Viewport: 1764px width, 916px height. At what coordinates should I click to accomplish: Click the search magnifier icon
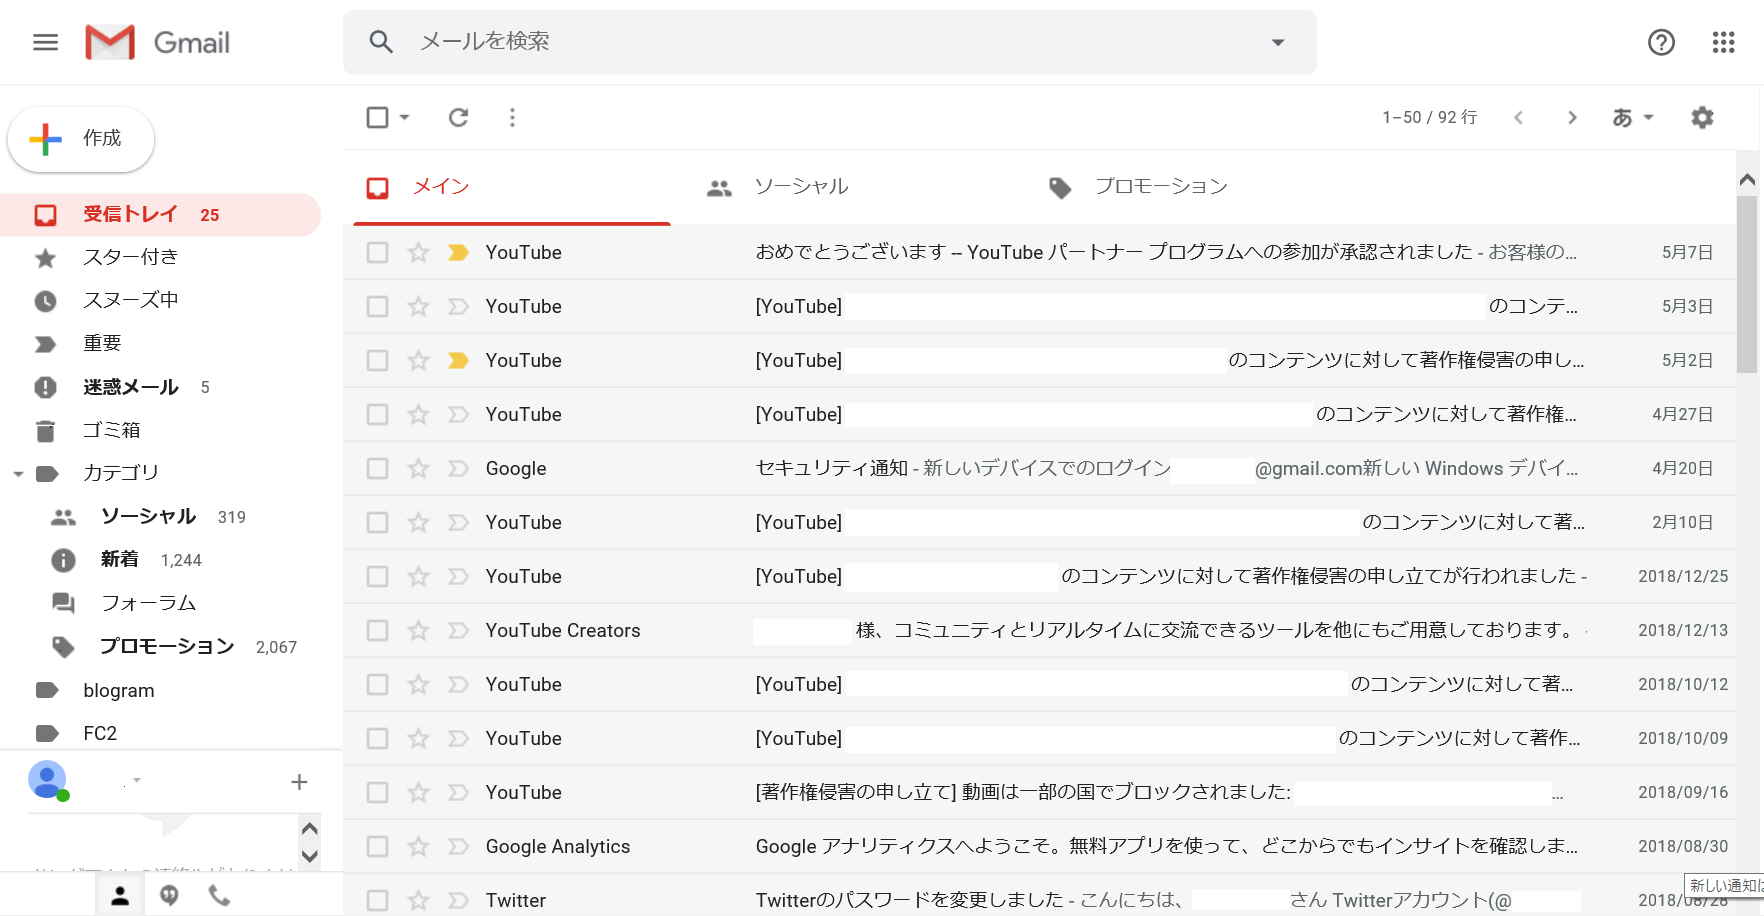coord(381,42)
